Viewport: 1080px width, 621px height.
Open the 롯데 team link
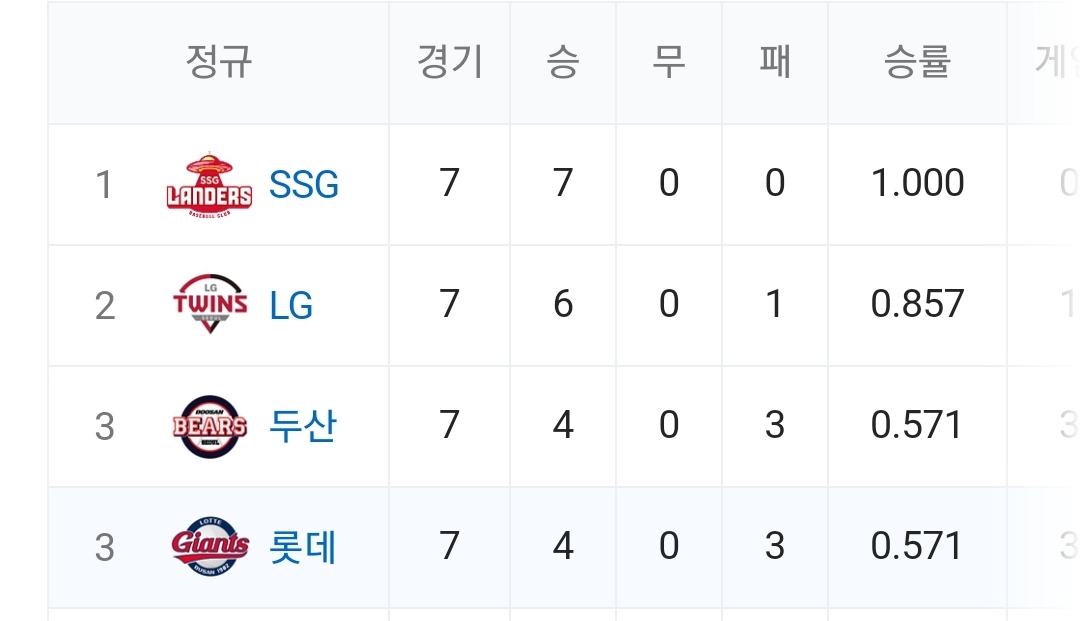[303, 547]
